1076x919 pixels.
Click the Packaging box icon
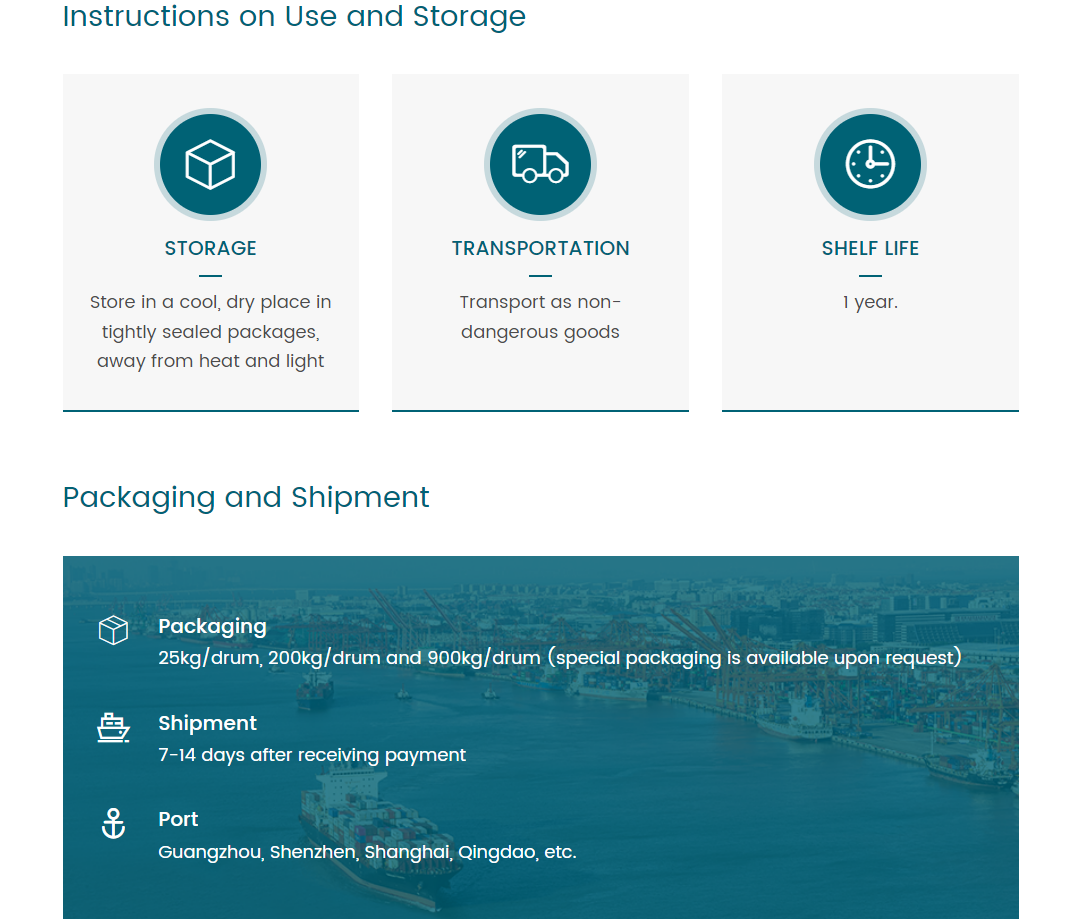pos(113,630)
